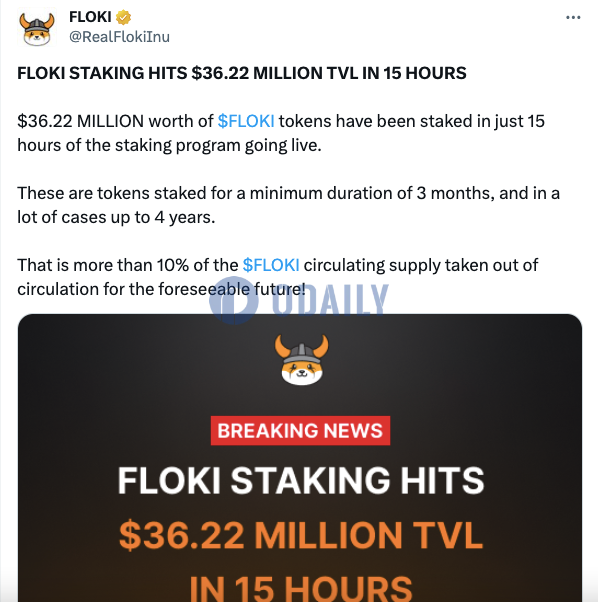
Task: Open the FLOKI profile avatar
Action: [37, 29]
